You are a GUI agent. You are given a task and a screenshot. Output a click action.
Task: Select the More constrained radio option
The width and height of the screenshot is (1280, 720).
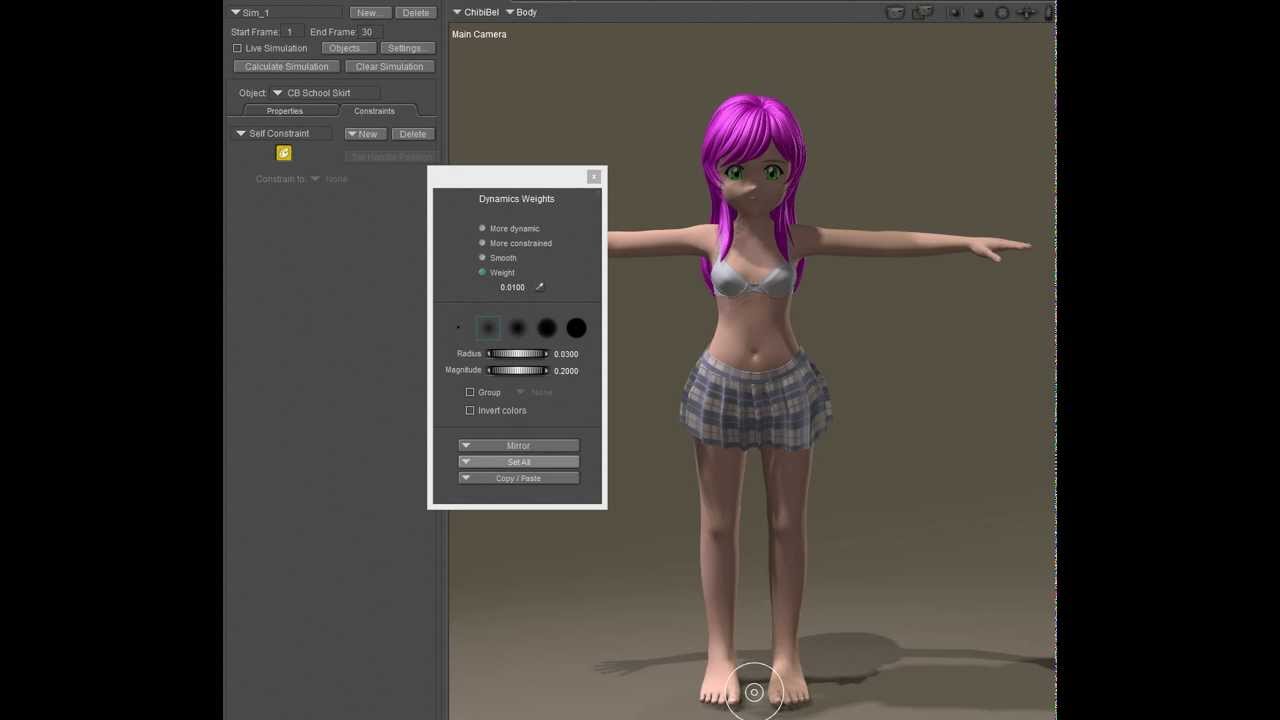coord(482,243)
